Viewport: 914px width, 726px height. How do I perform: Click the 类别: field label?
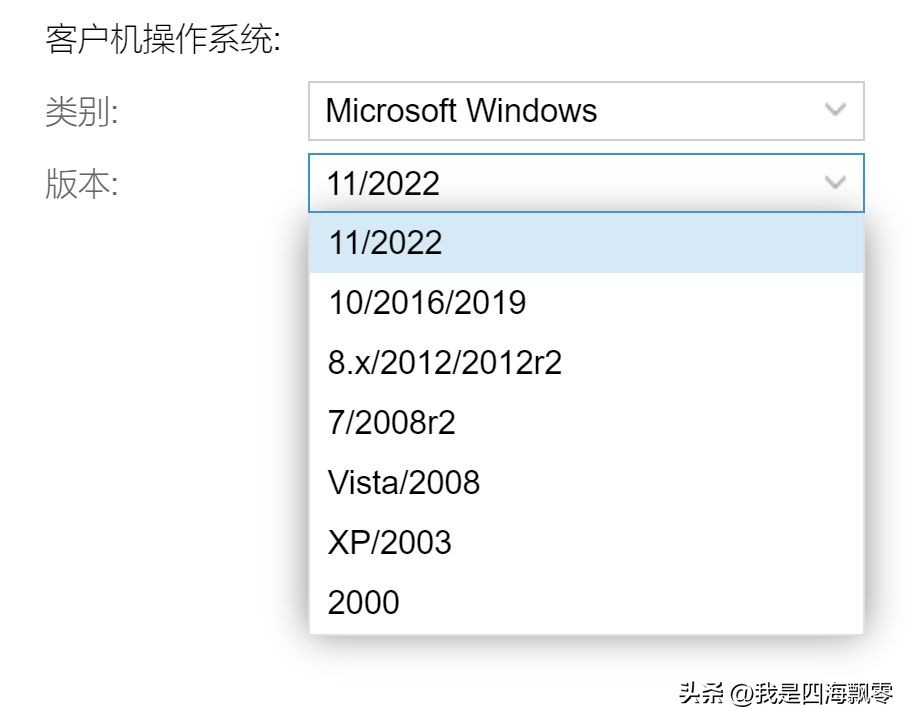[x=82, y=111]
